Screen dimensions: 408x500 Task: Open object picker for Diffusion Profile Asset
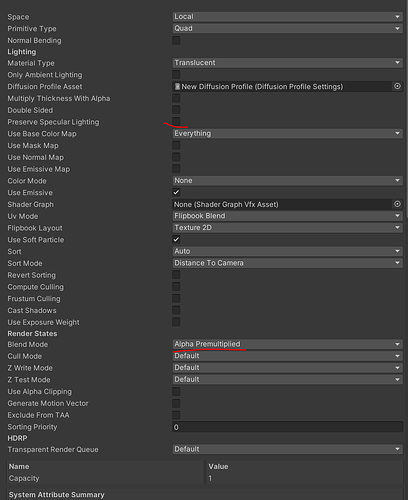pyautogui.click(x=397, y=86)
